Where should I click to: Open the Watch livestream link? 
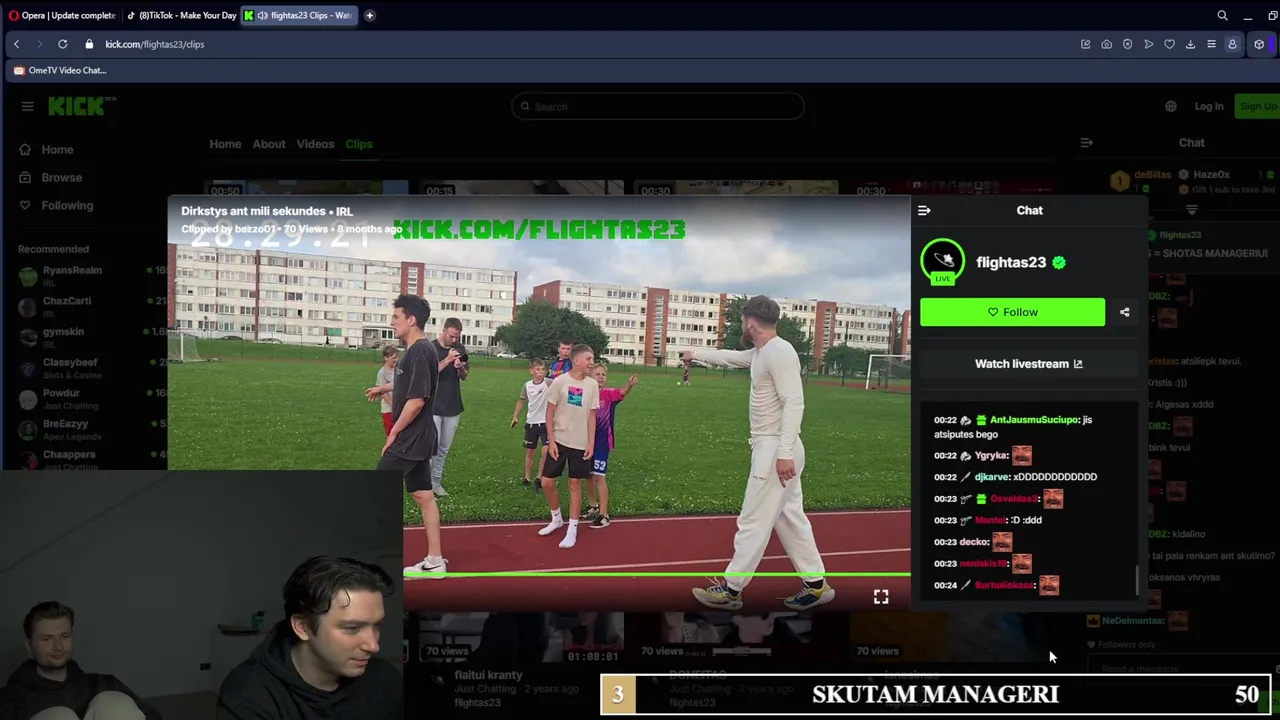1028,364
